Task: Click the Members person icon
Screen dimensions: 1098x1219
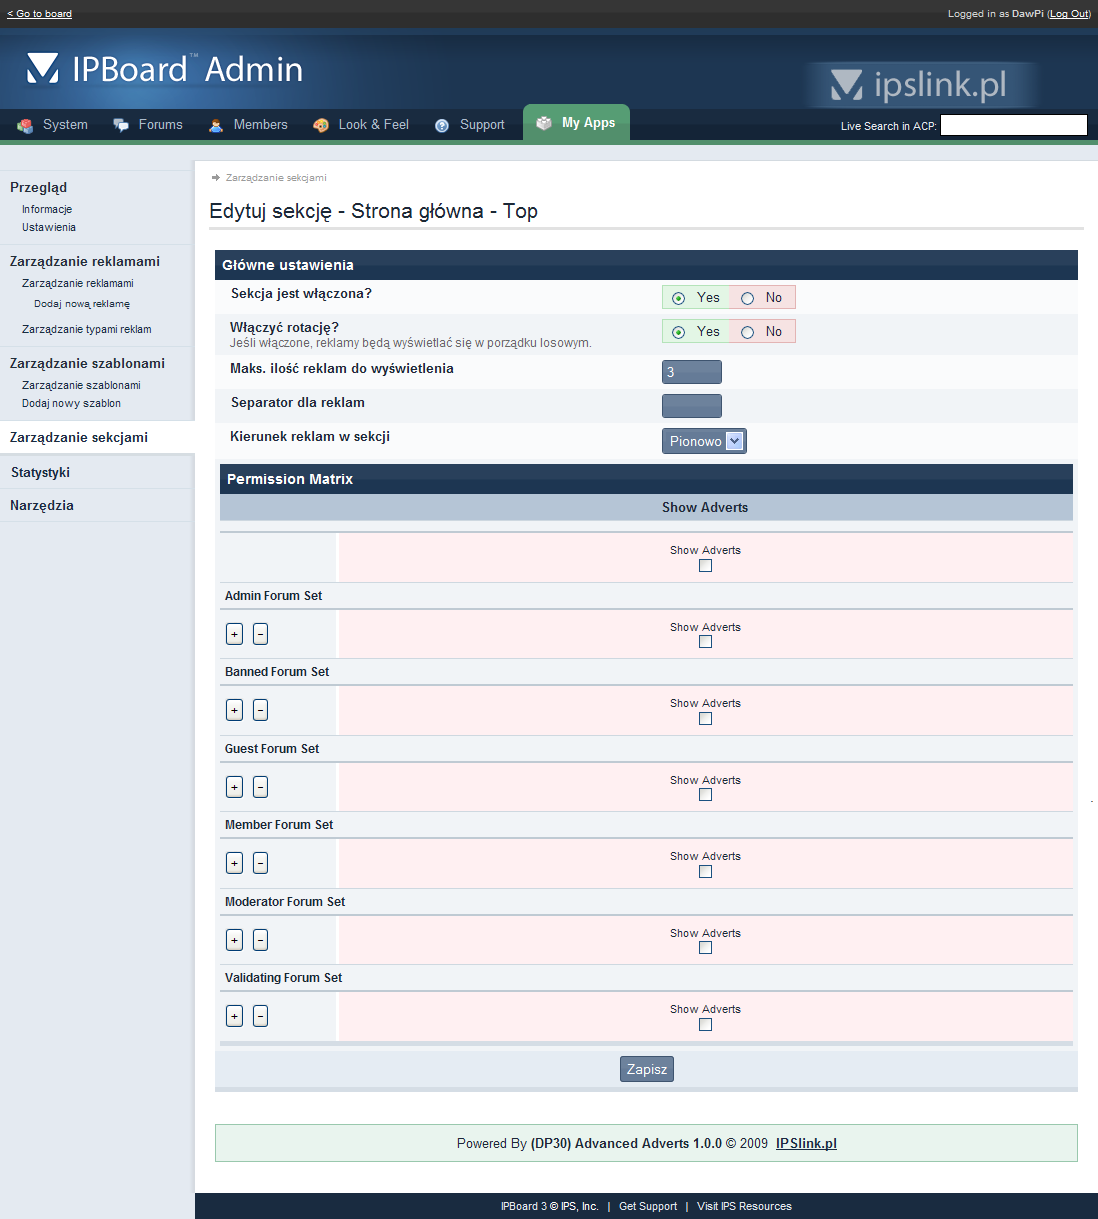Action: coord(216,125)
